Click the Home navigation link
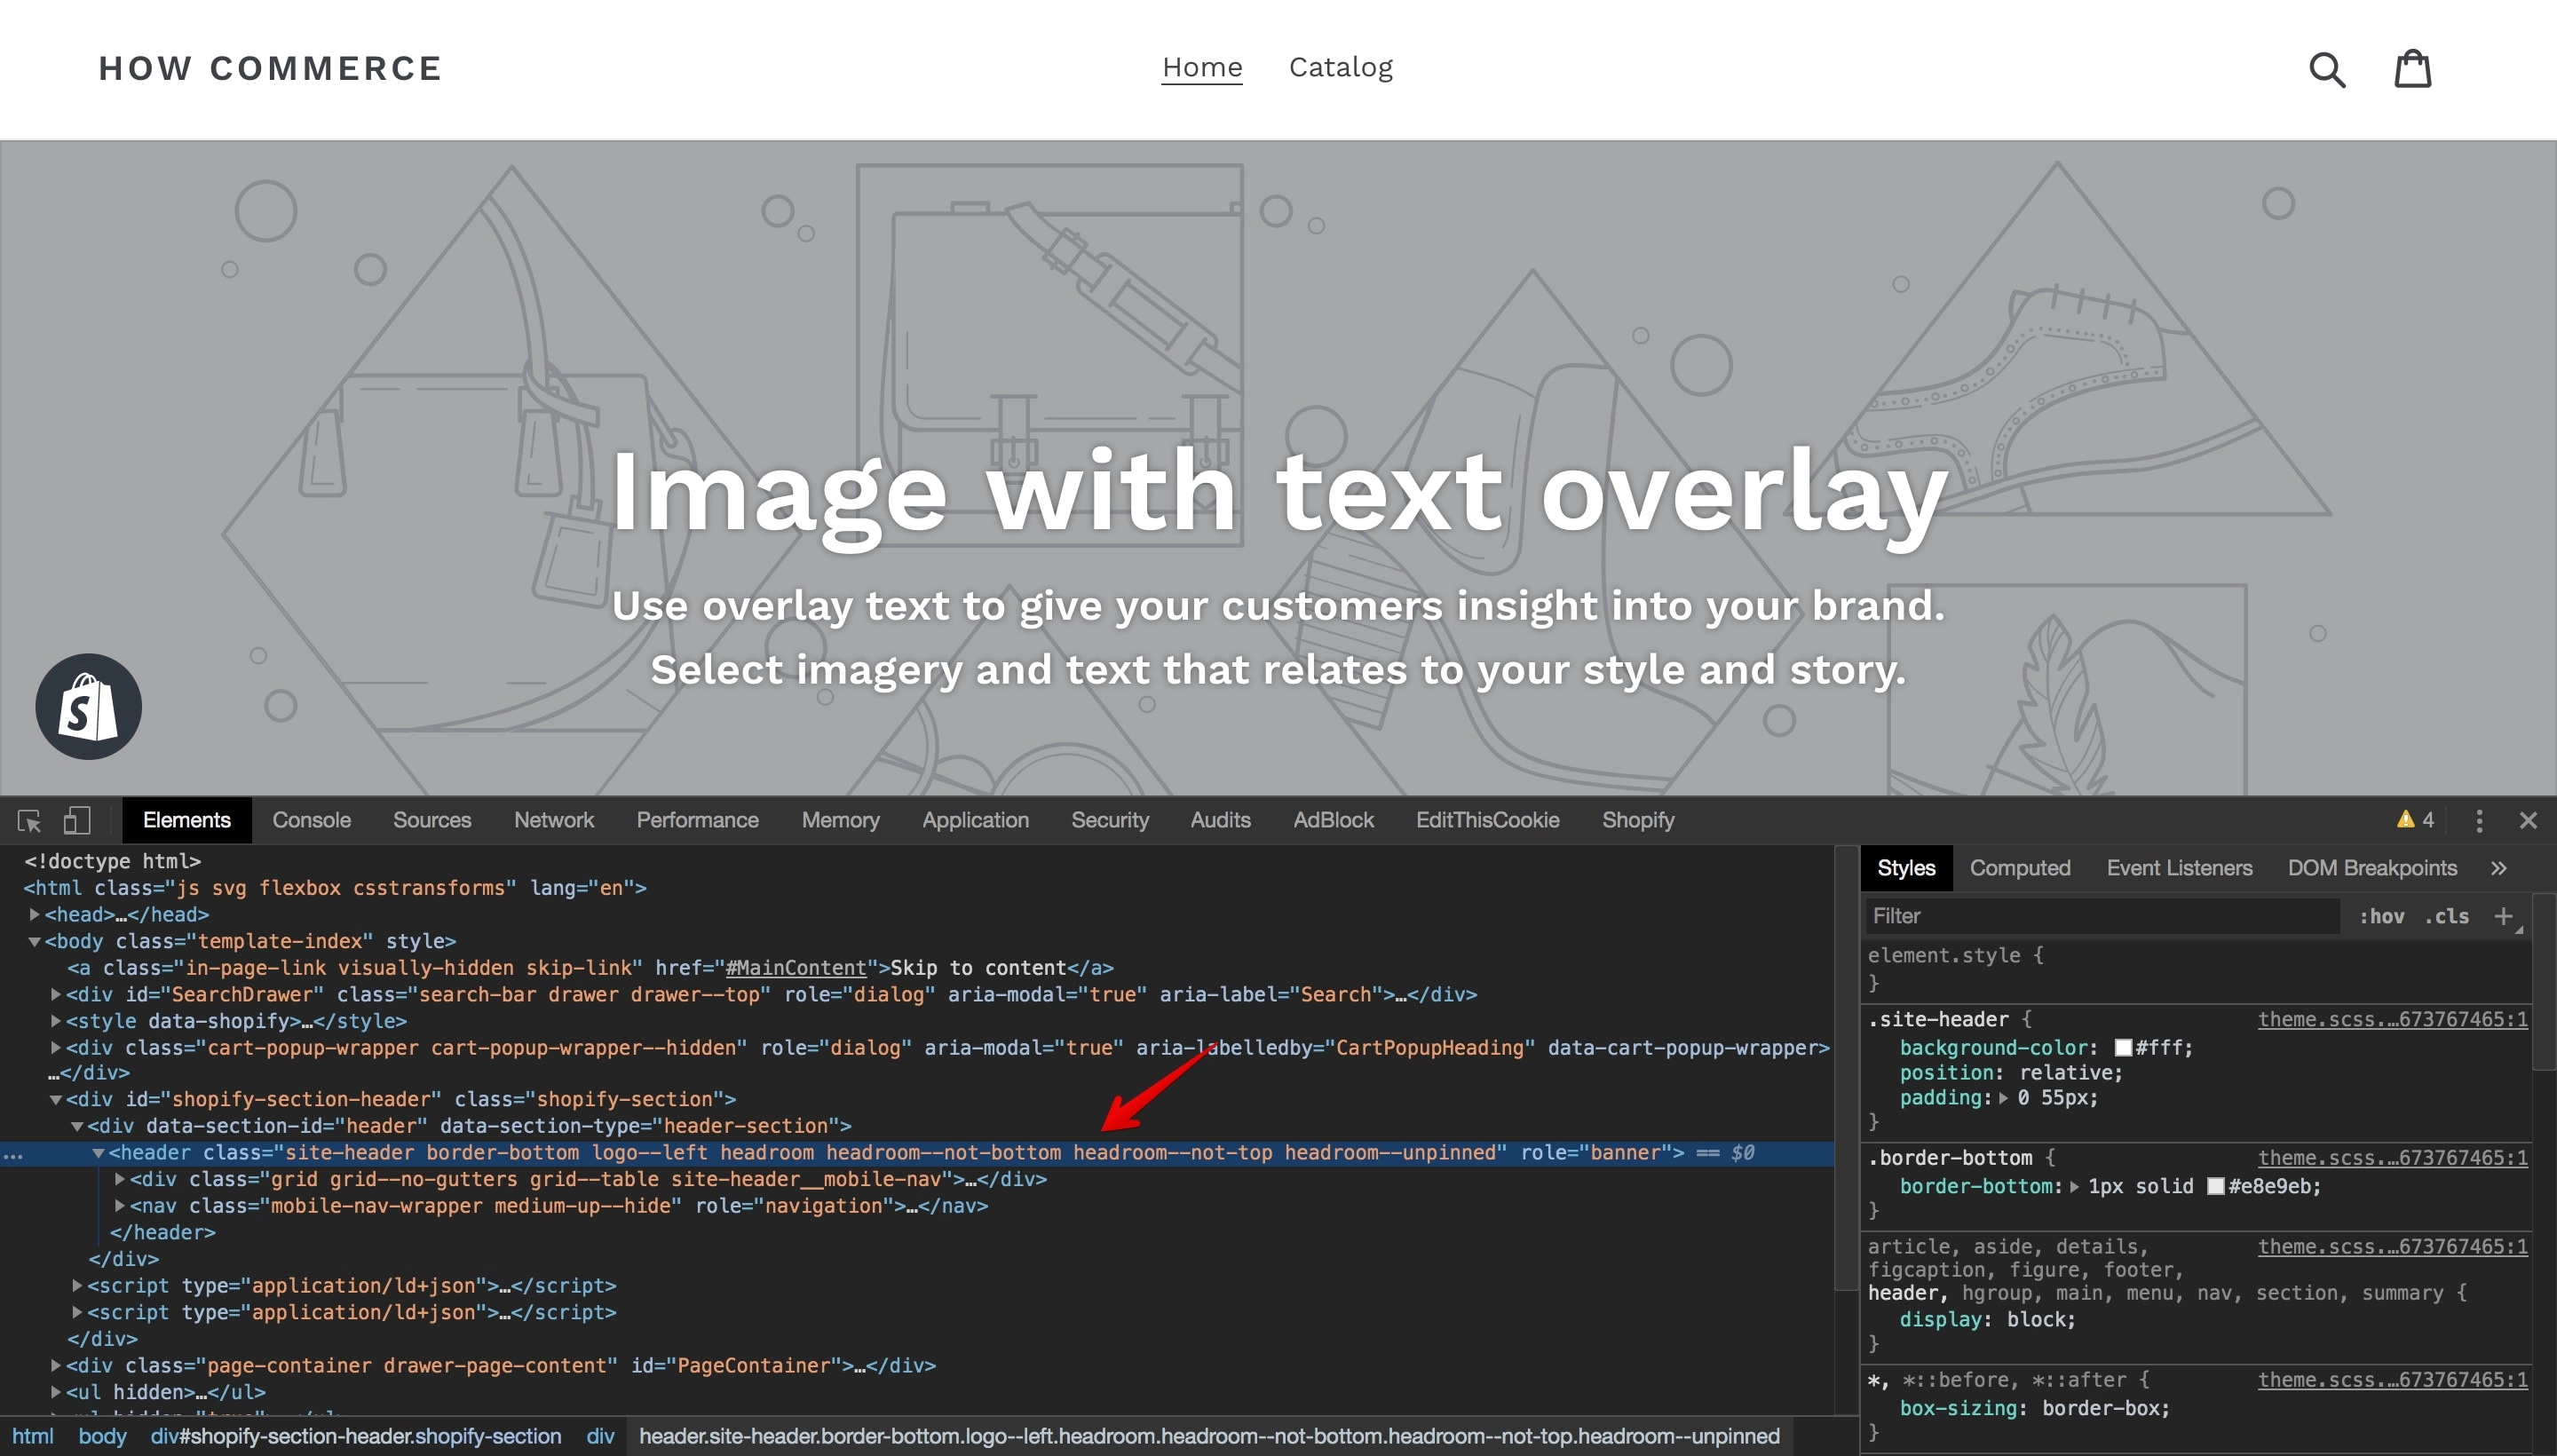2557x1456 pixels. pyautogui.click(x=1202, y=67)
